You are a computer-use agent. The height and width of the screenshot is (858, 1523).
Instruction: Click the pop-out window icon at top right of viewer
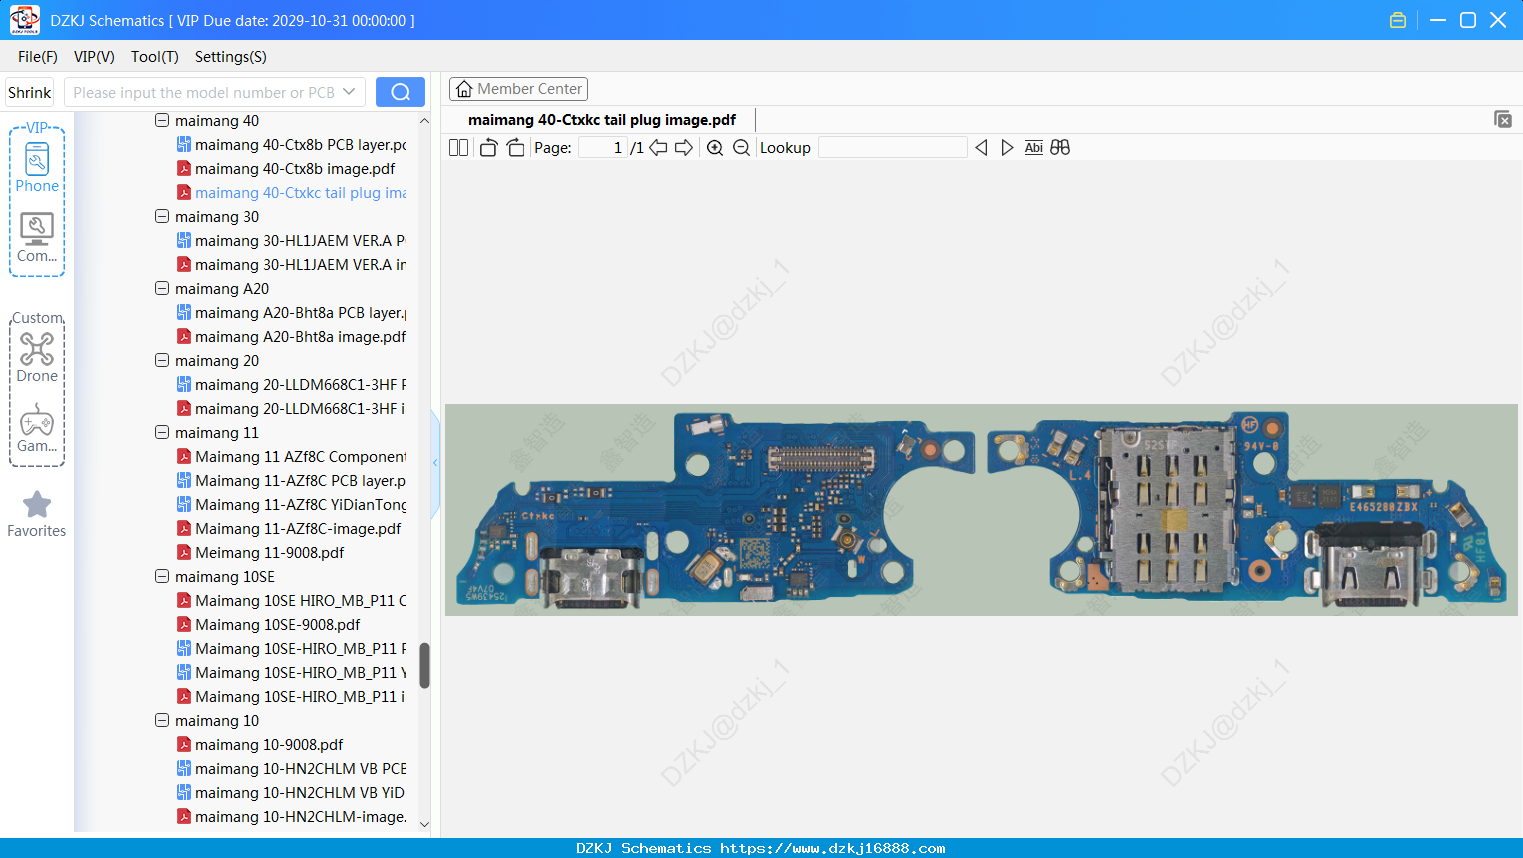(1502, 119)
